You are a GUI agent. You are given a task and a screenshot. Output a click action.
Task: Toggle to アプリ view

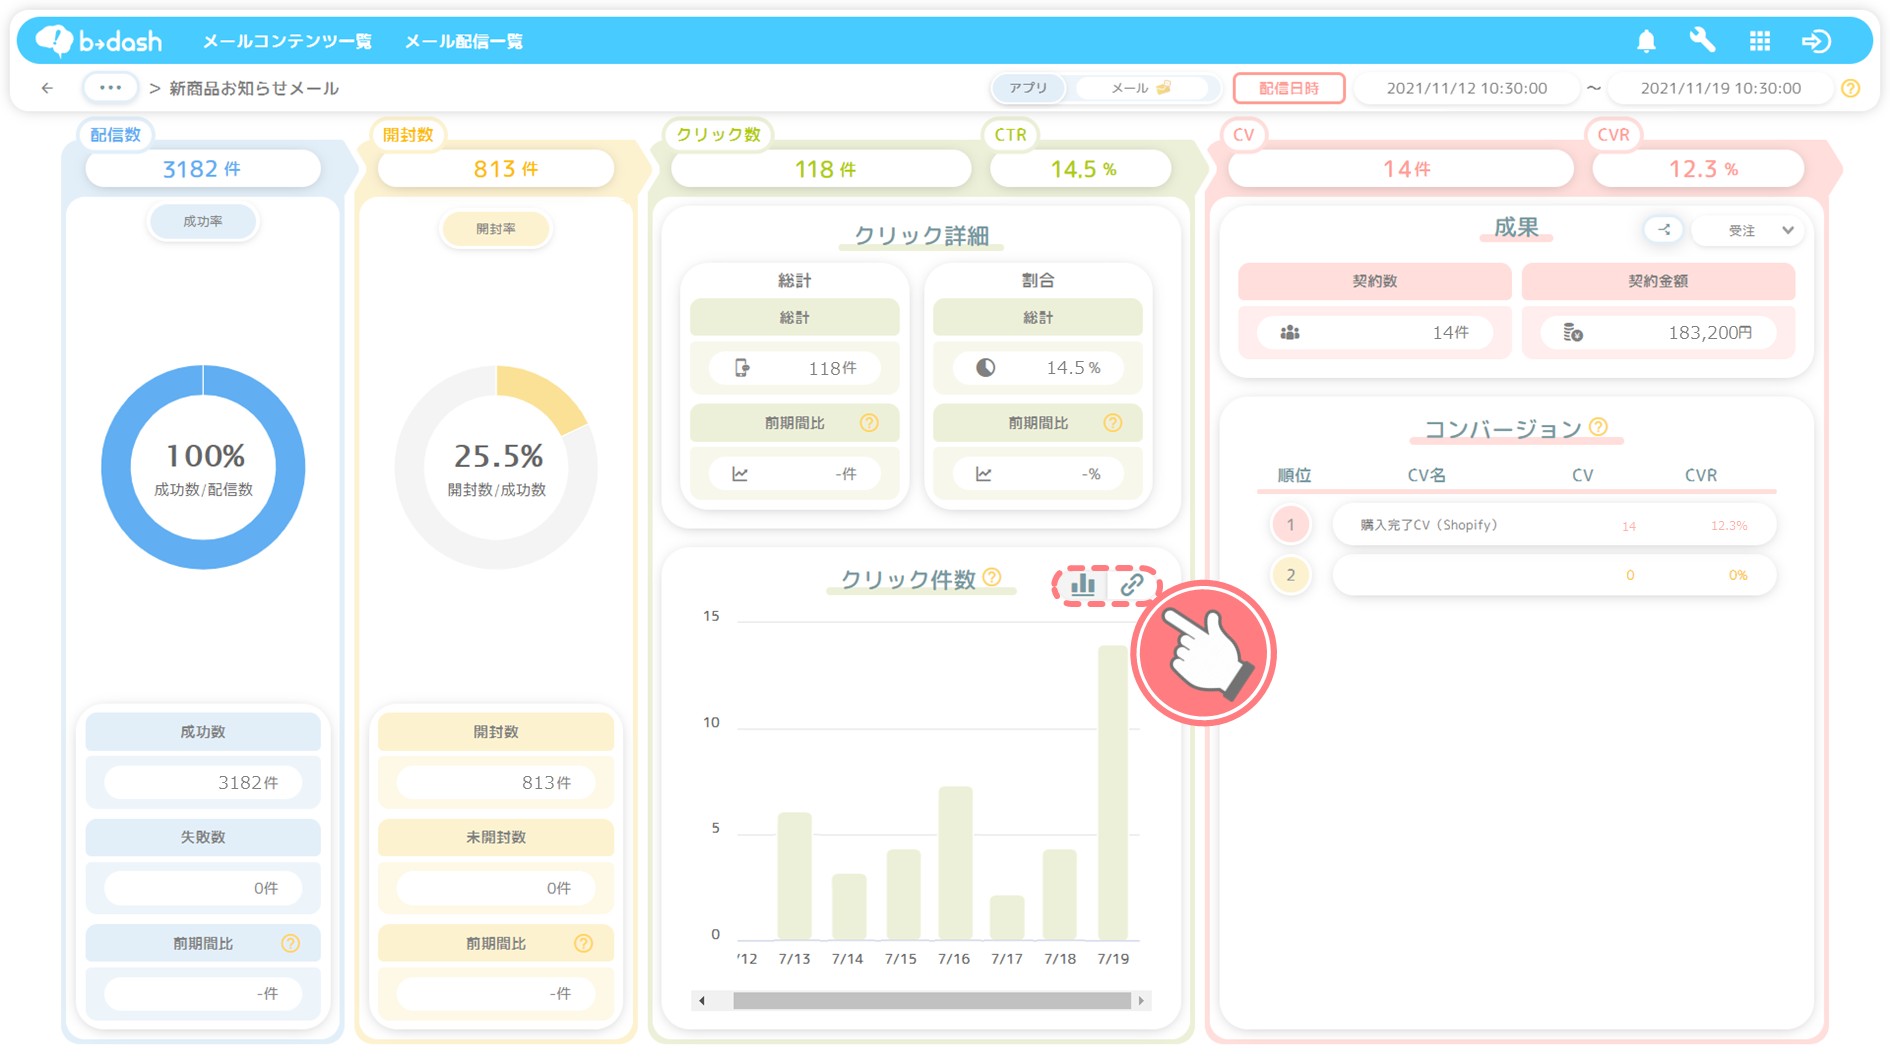coord(1028,88)
